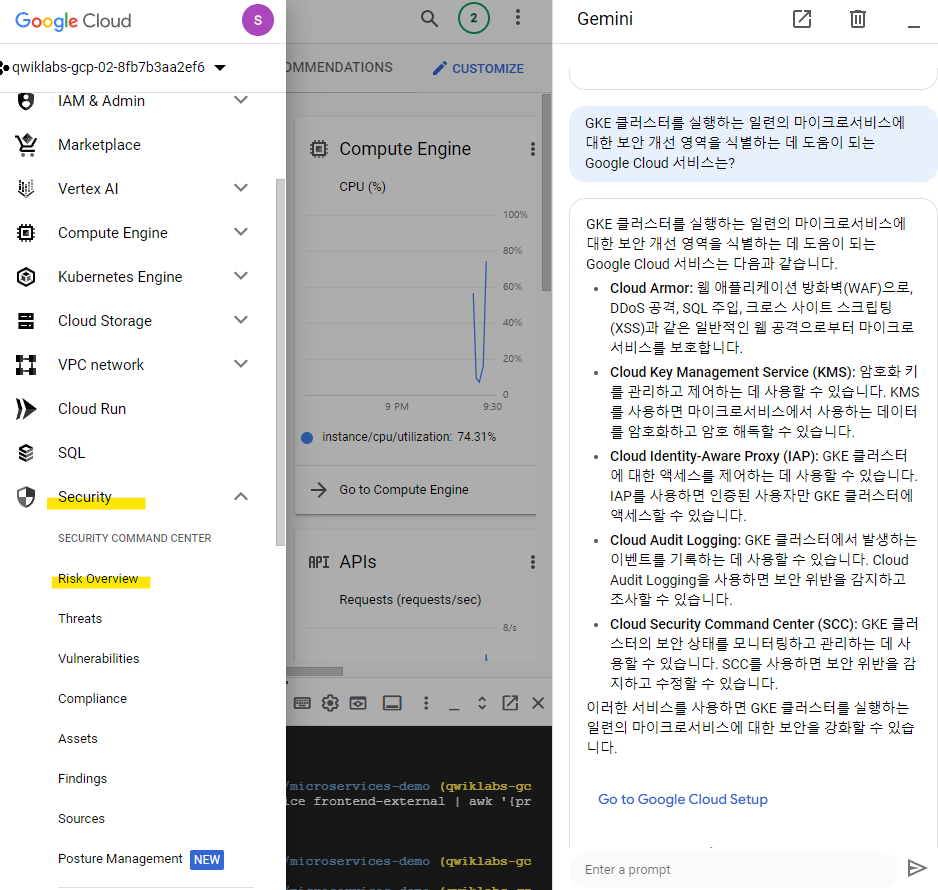
Task: Click the CUSTOMIZE button
Action: (478, 68)
